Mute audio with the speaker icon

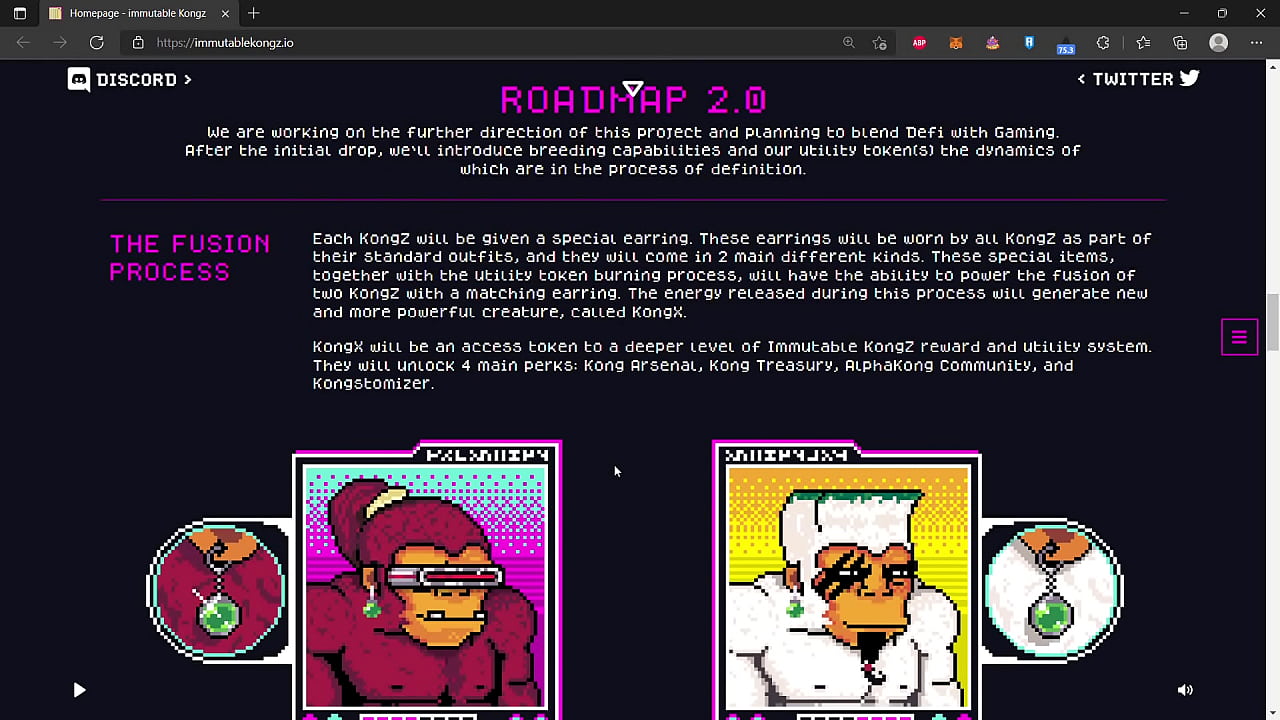point(1185,690)
